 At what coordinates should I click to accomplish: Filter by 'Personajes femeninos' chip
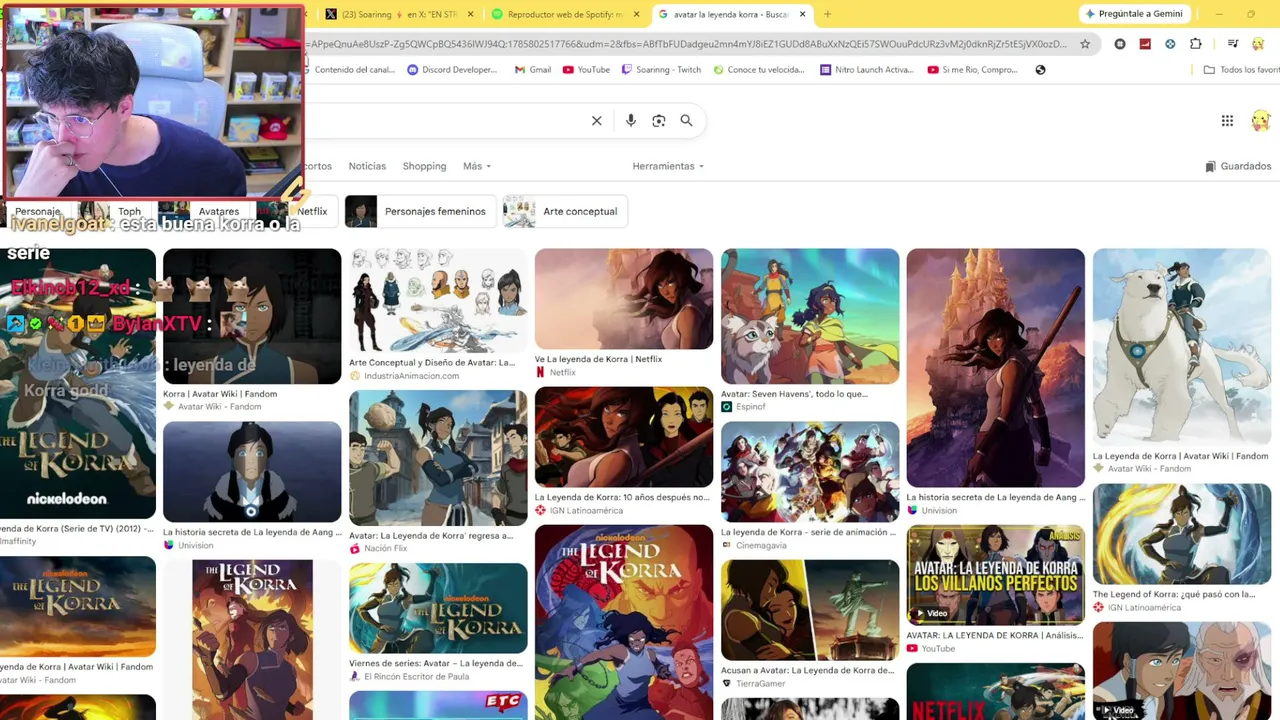(420, 211)
